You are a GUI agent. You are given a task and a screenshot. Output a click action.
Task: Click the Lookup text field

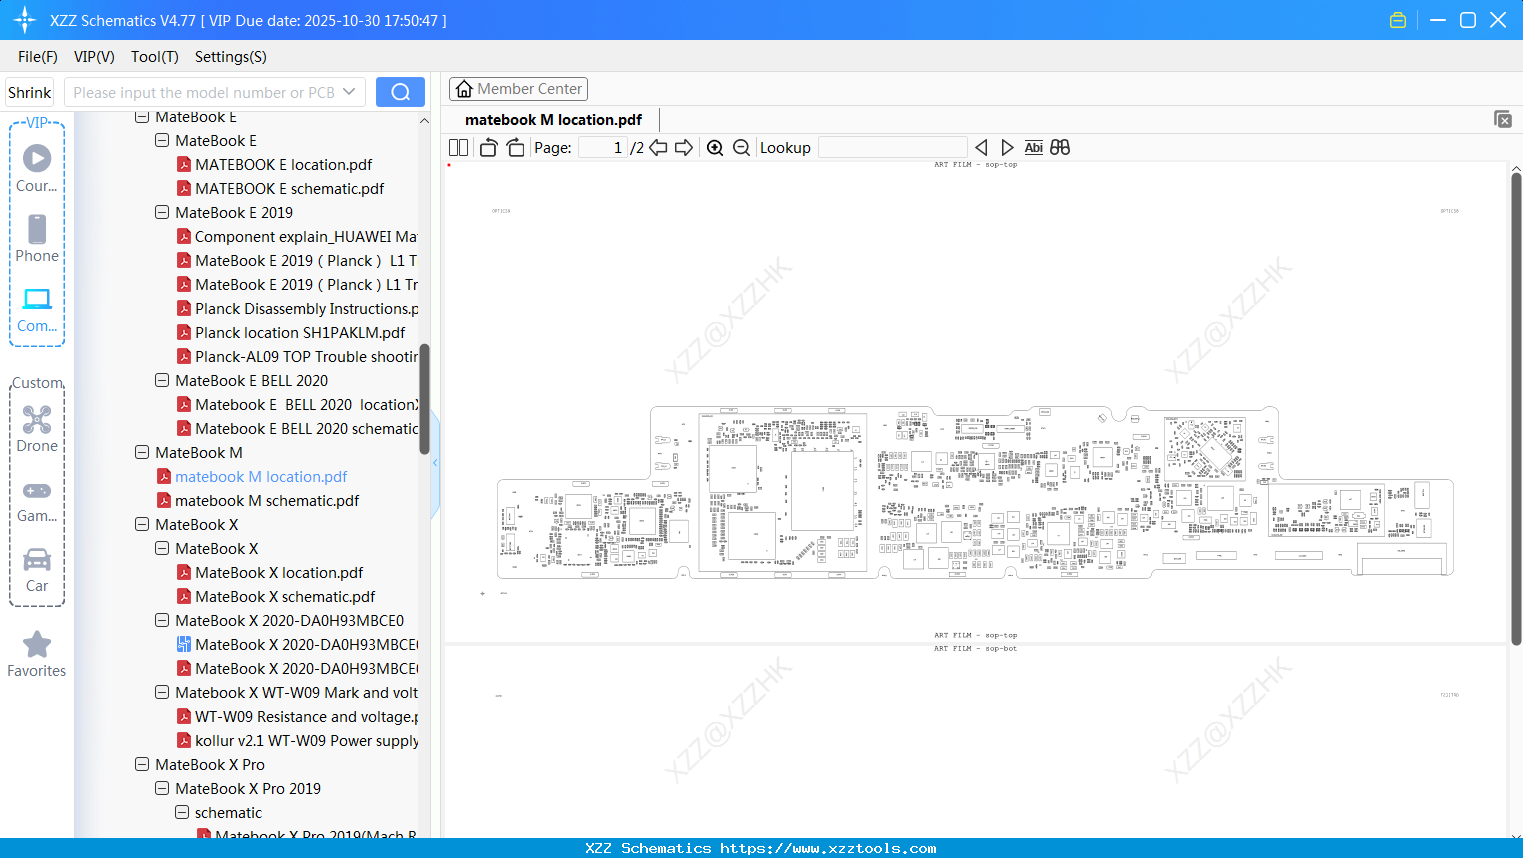892,148
